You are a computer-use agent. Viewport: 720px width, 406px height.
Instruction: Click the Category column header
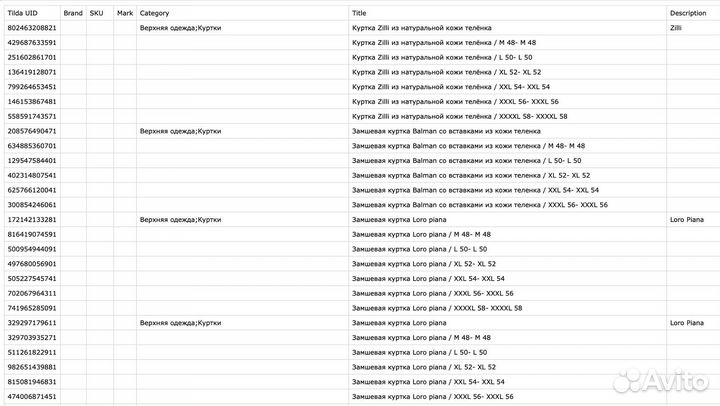(x=155, y=13)
